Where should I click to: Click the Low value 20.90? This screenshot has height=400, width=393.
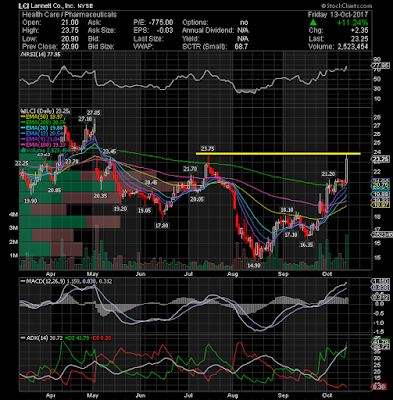(70, 38)
